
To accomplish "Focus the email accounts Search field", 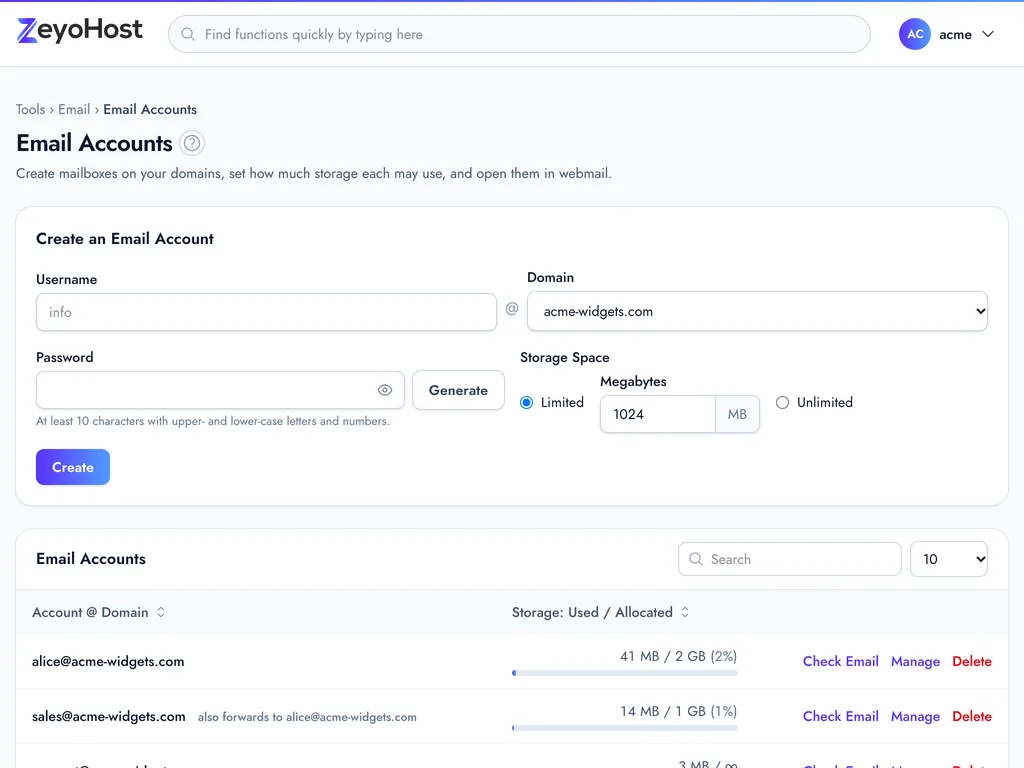I will 790,559.
